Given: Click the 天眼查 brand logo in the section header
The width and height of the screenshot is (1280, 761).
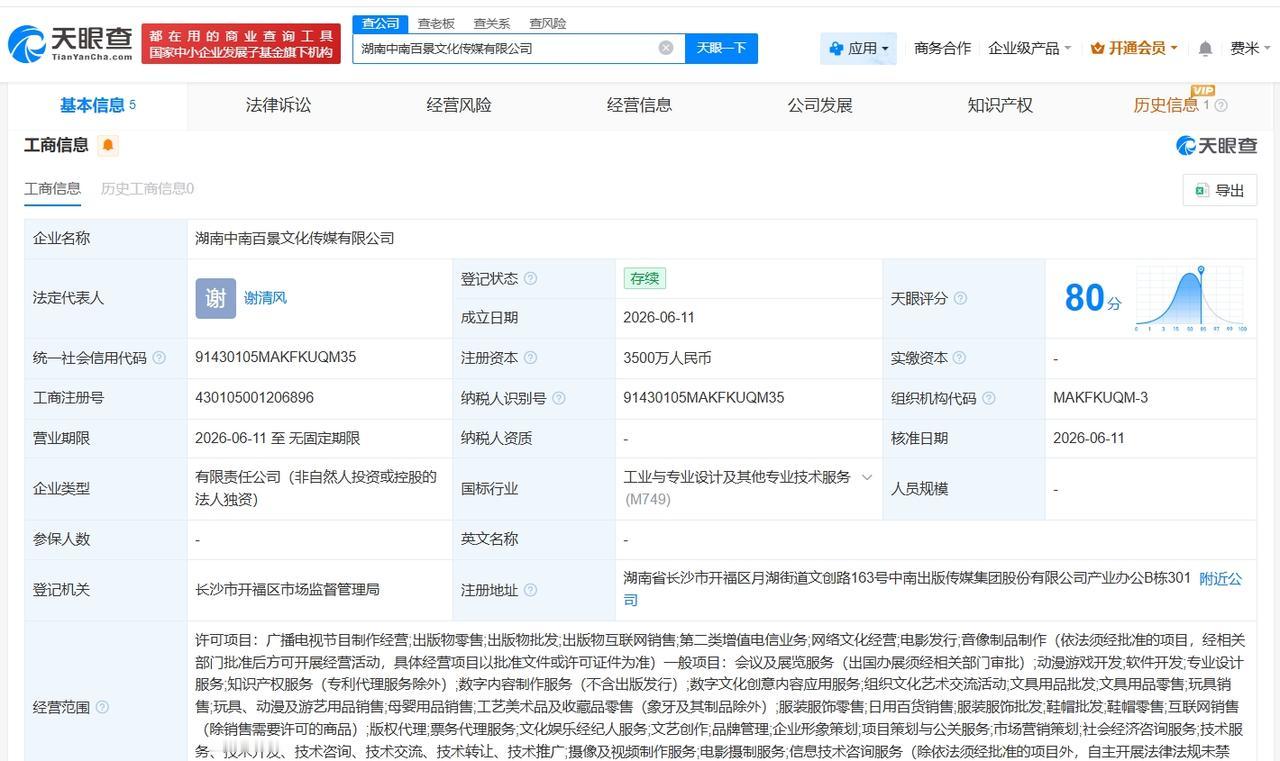Looking at the screenshot, I should [x=1216, y=146].
